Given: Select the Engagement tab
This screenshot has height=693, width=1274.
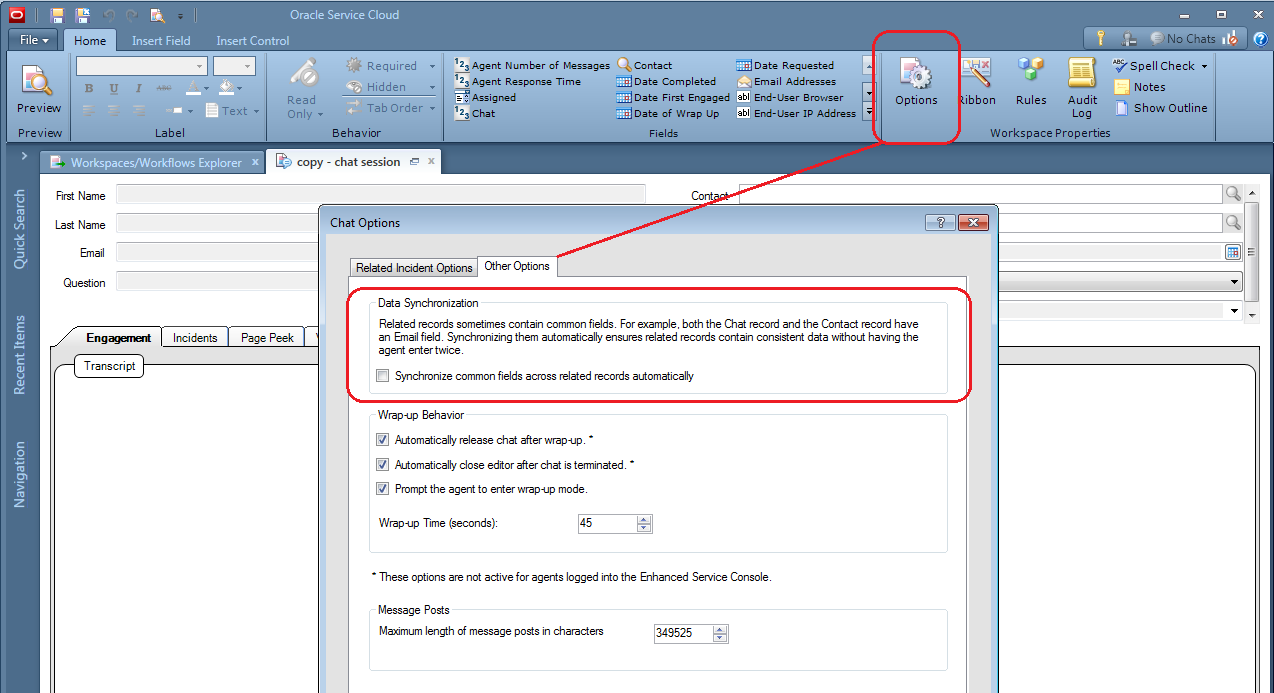Looking at the screenshot, I should point(118,338).
